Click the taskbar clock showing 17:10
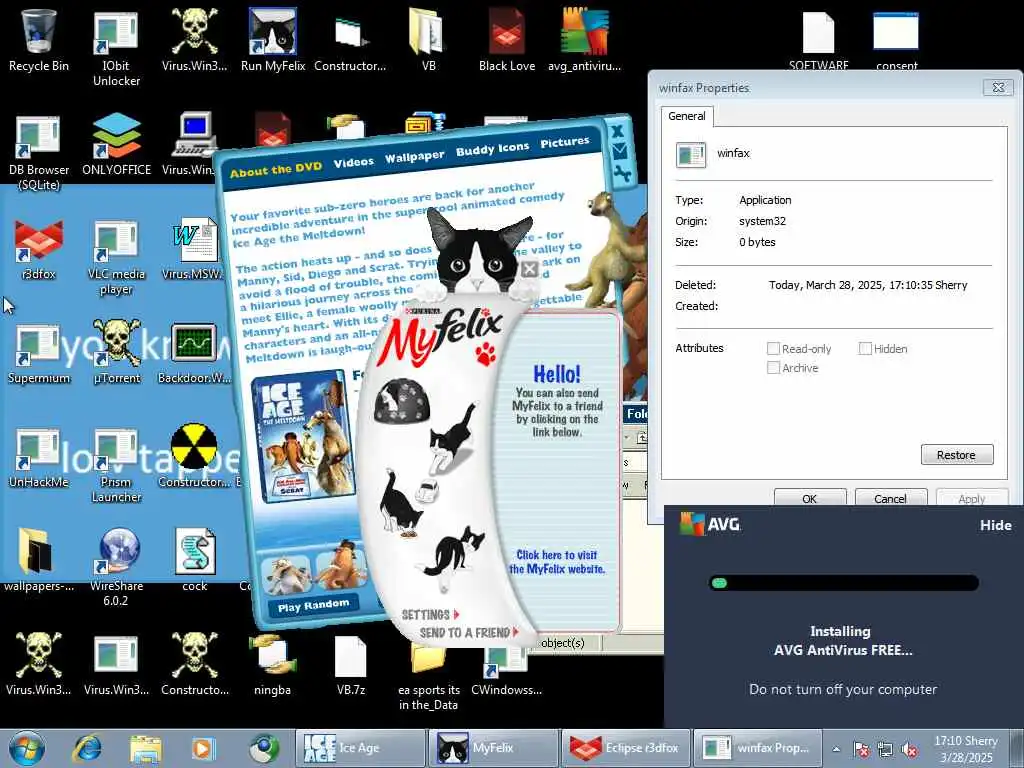 [x=966, y=749]
